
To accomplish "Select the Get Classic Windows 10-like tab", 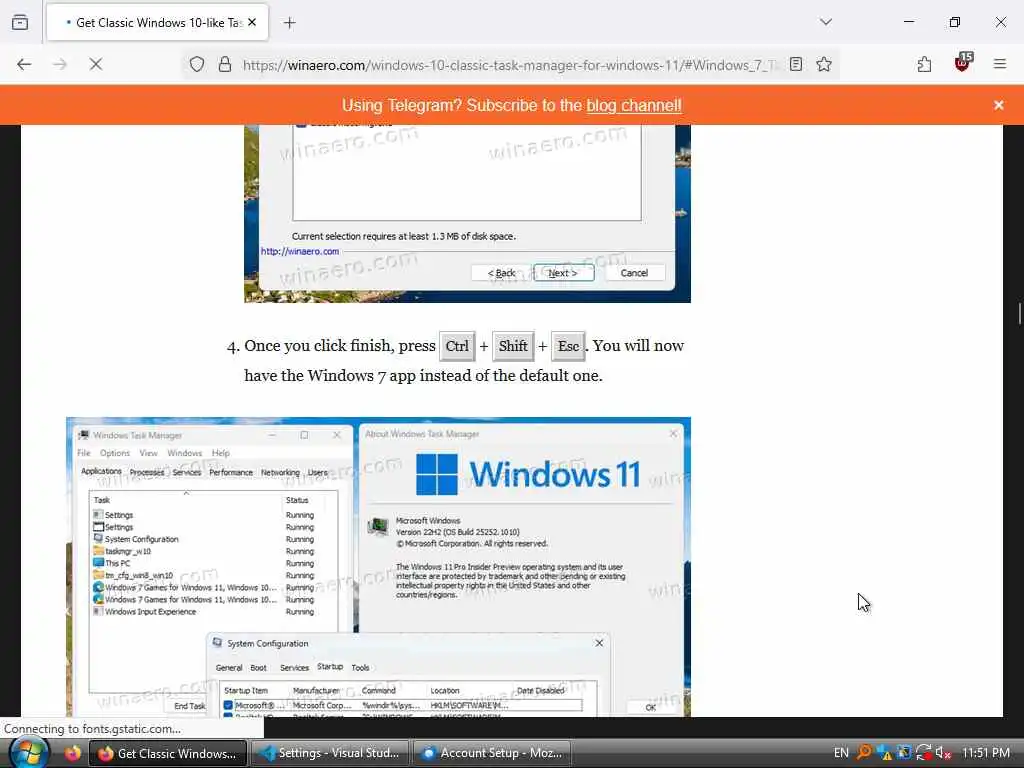I will pyautogui.click(x=157, y=22).
